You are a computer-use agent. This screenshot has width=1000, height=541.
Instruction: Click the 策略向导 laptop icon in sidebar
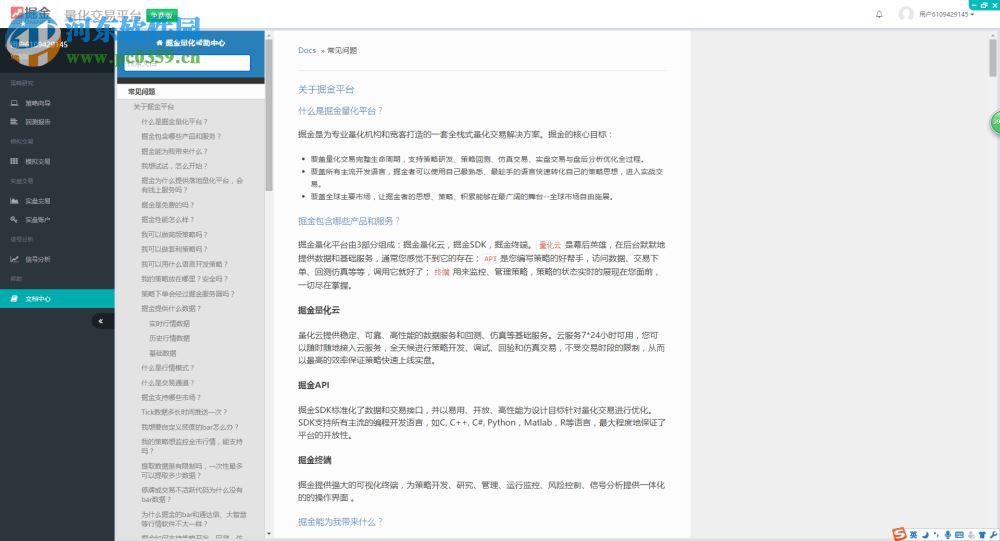(x=14, y=103)
